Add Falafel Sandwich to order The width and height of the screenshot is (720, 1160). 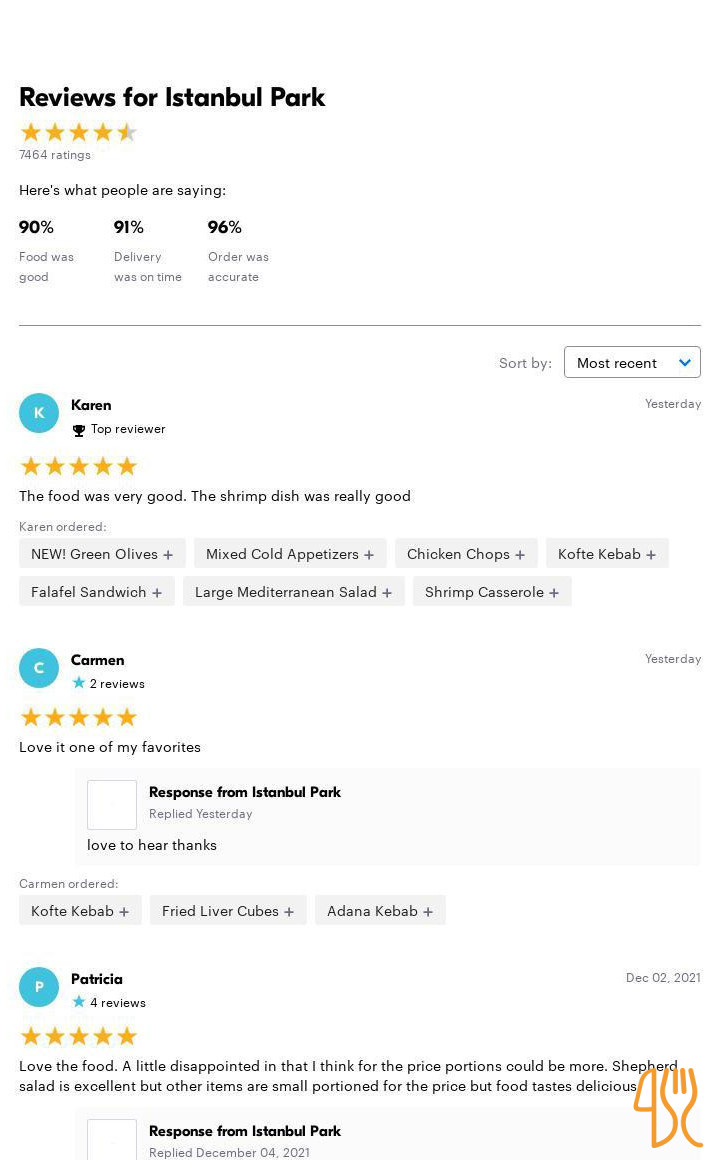pos(96,592)
